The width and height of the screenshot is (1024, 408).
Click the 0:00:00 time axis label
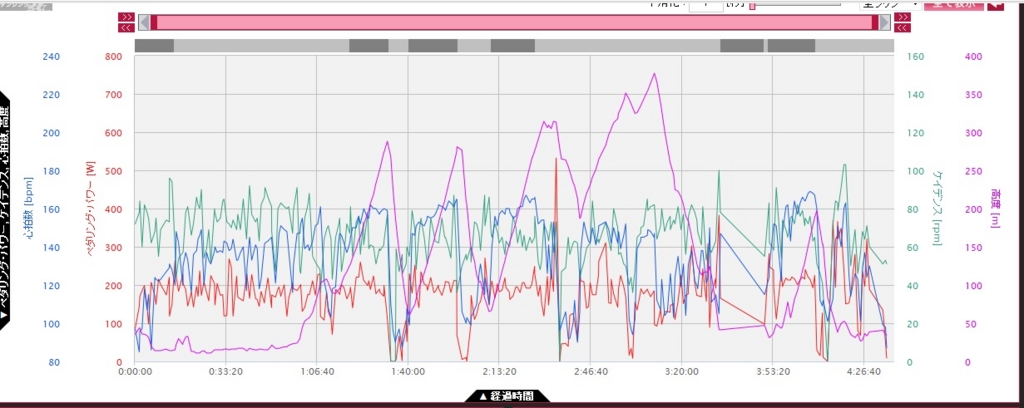(x=135, y=371)
